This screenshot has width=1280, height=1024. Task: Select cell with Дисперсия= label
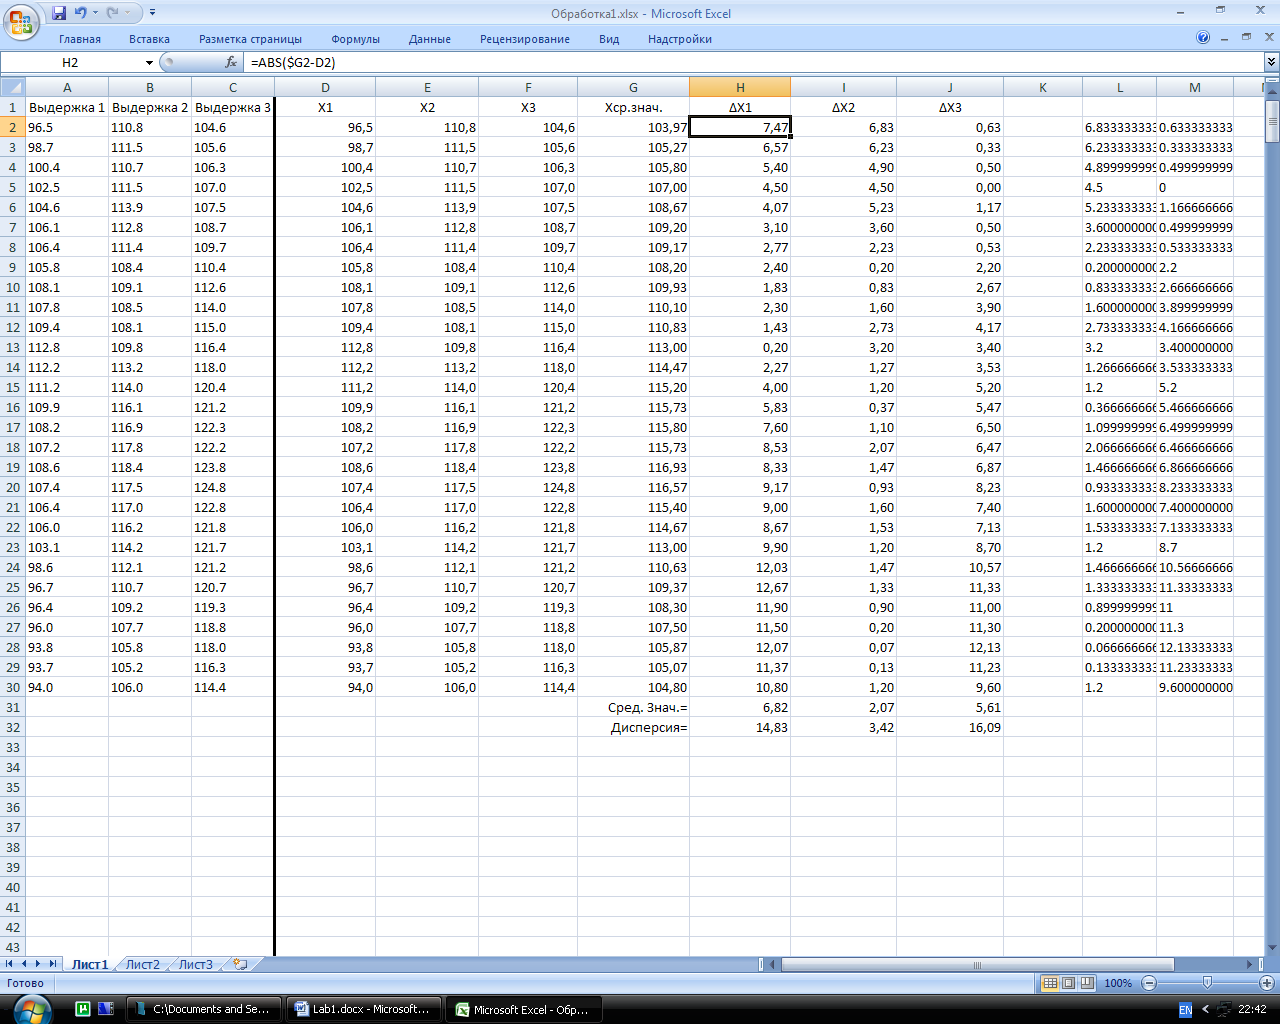633,727
